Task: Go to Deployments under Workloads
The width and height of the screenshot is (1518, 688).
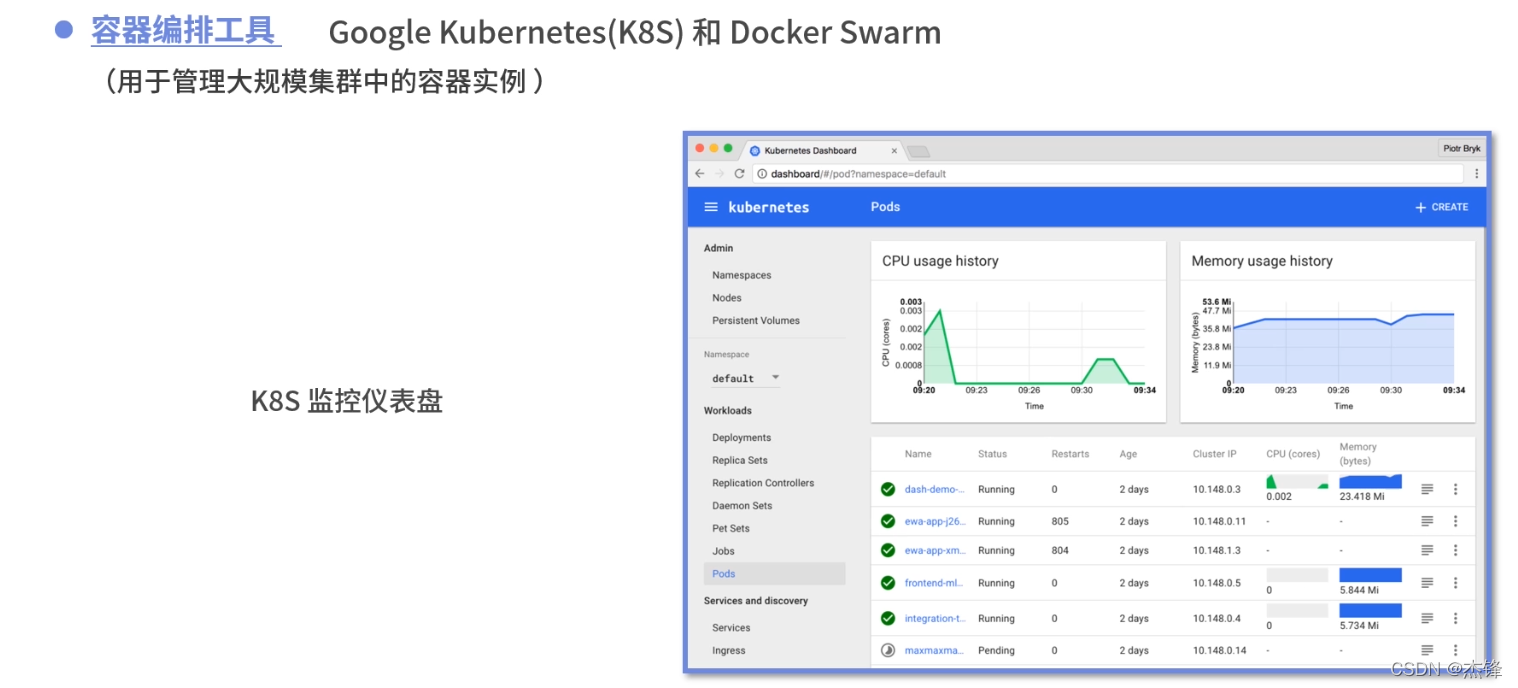Action: tap(742, 438)
